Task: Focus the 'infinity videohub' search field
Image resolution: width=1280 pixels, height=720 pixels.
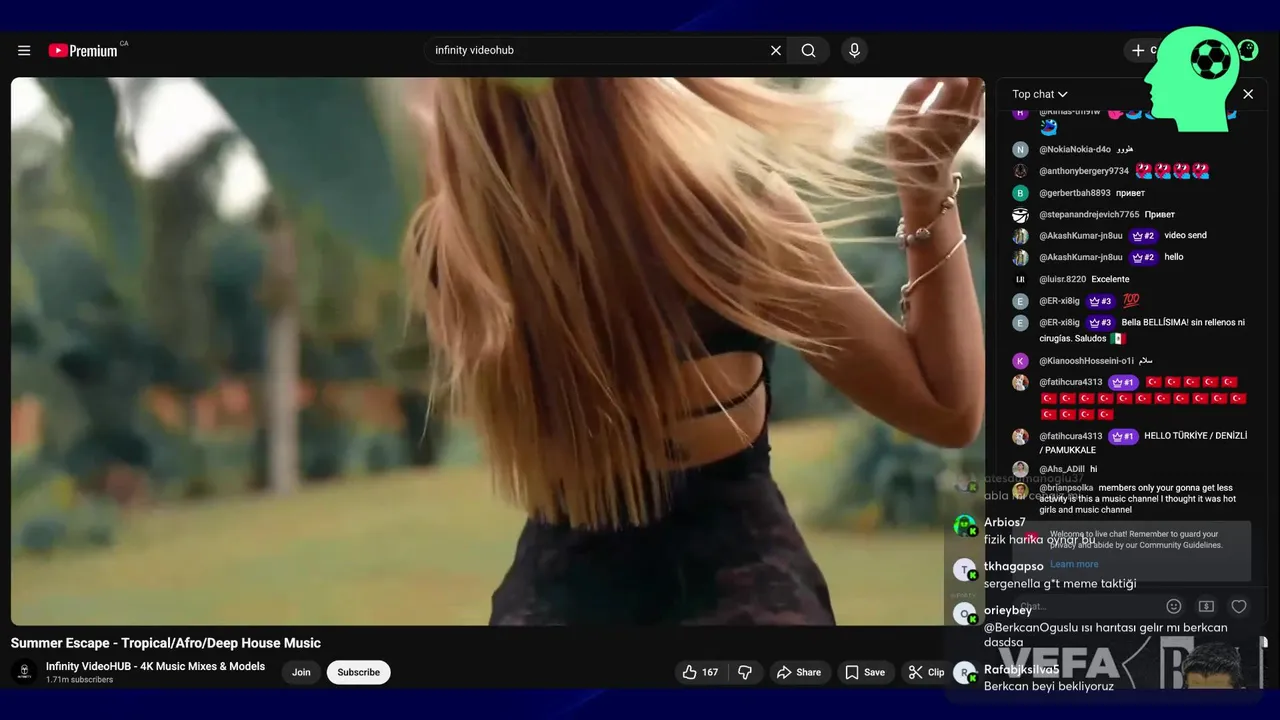Action: [598, 50]
